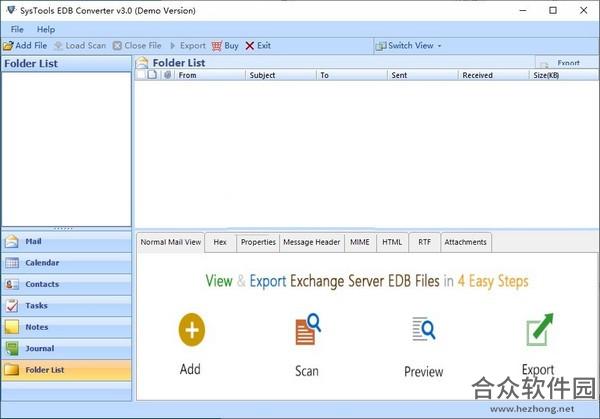Sort by the Sent column header

[x=423, y=75]
